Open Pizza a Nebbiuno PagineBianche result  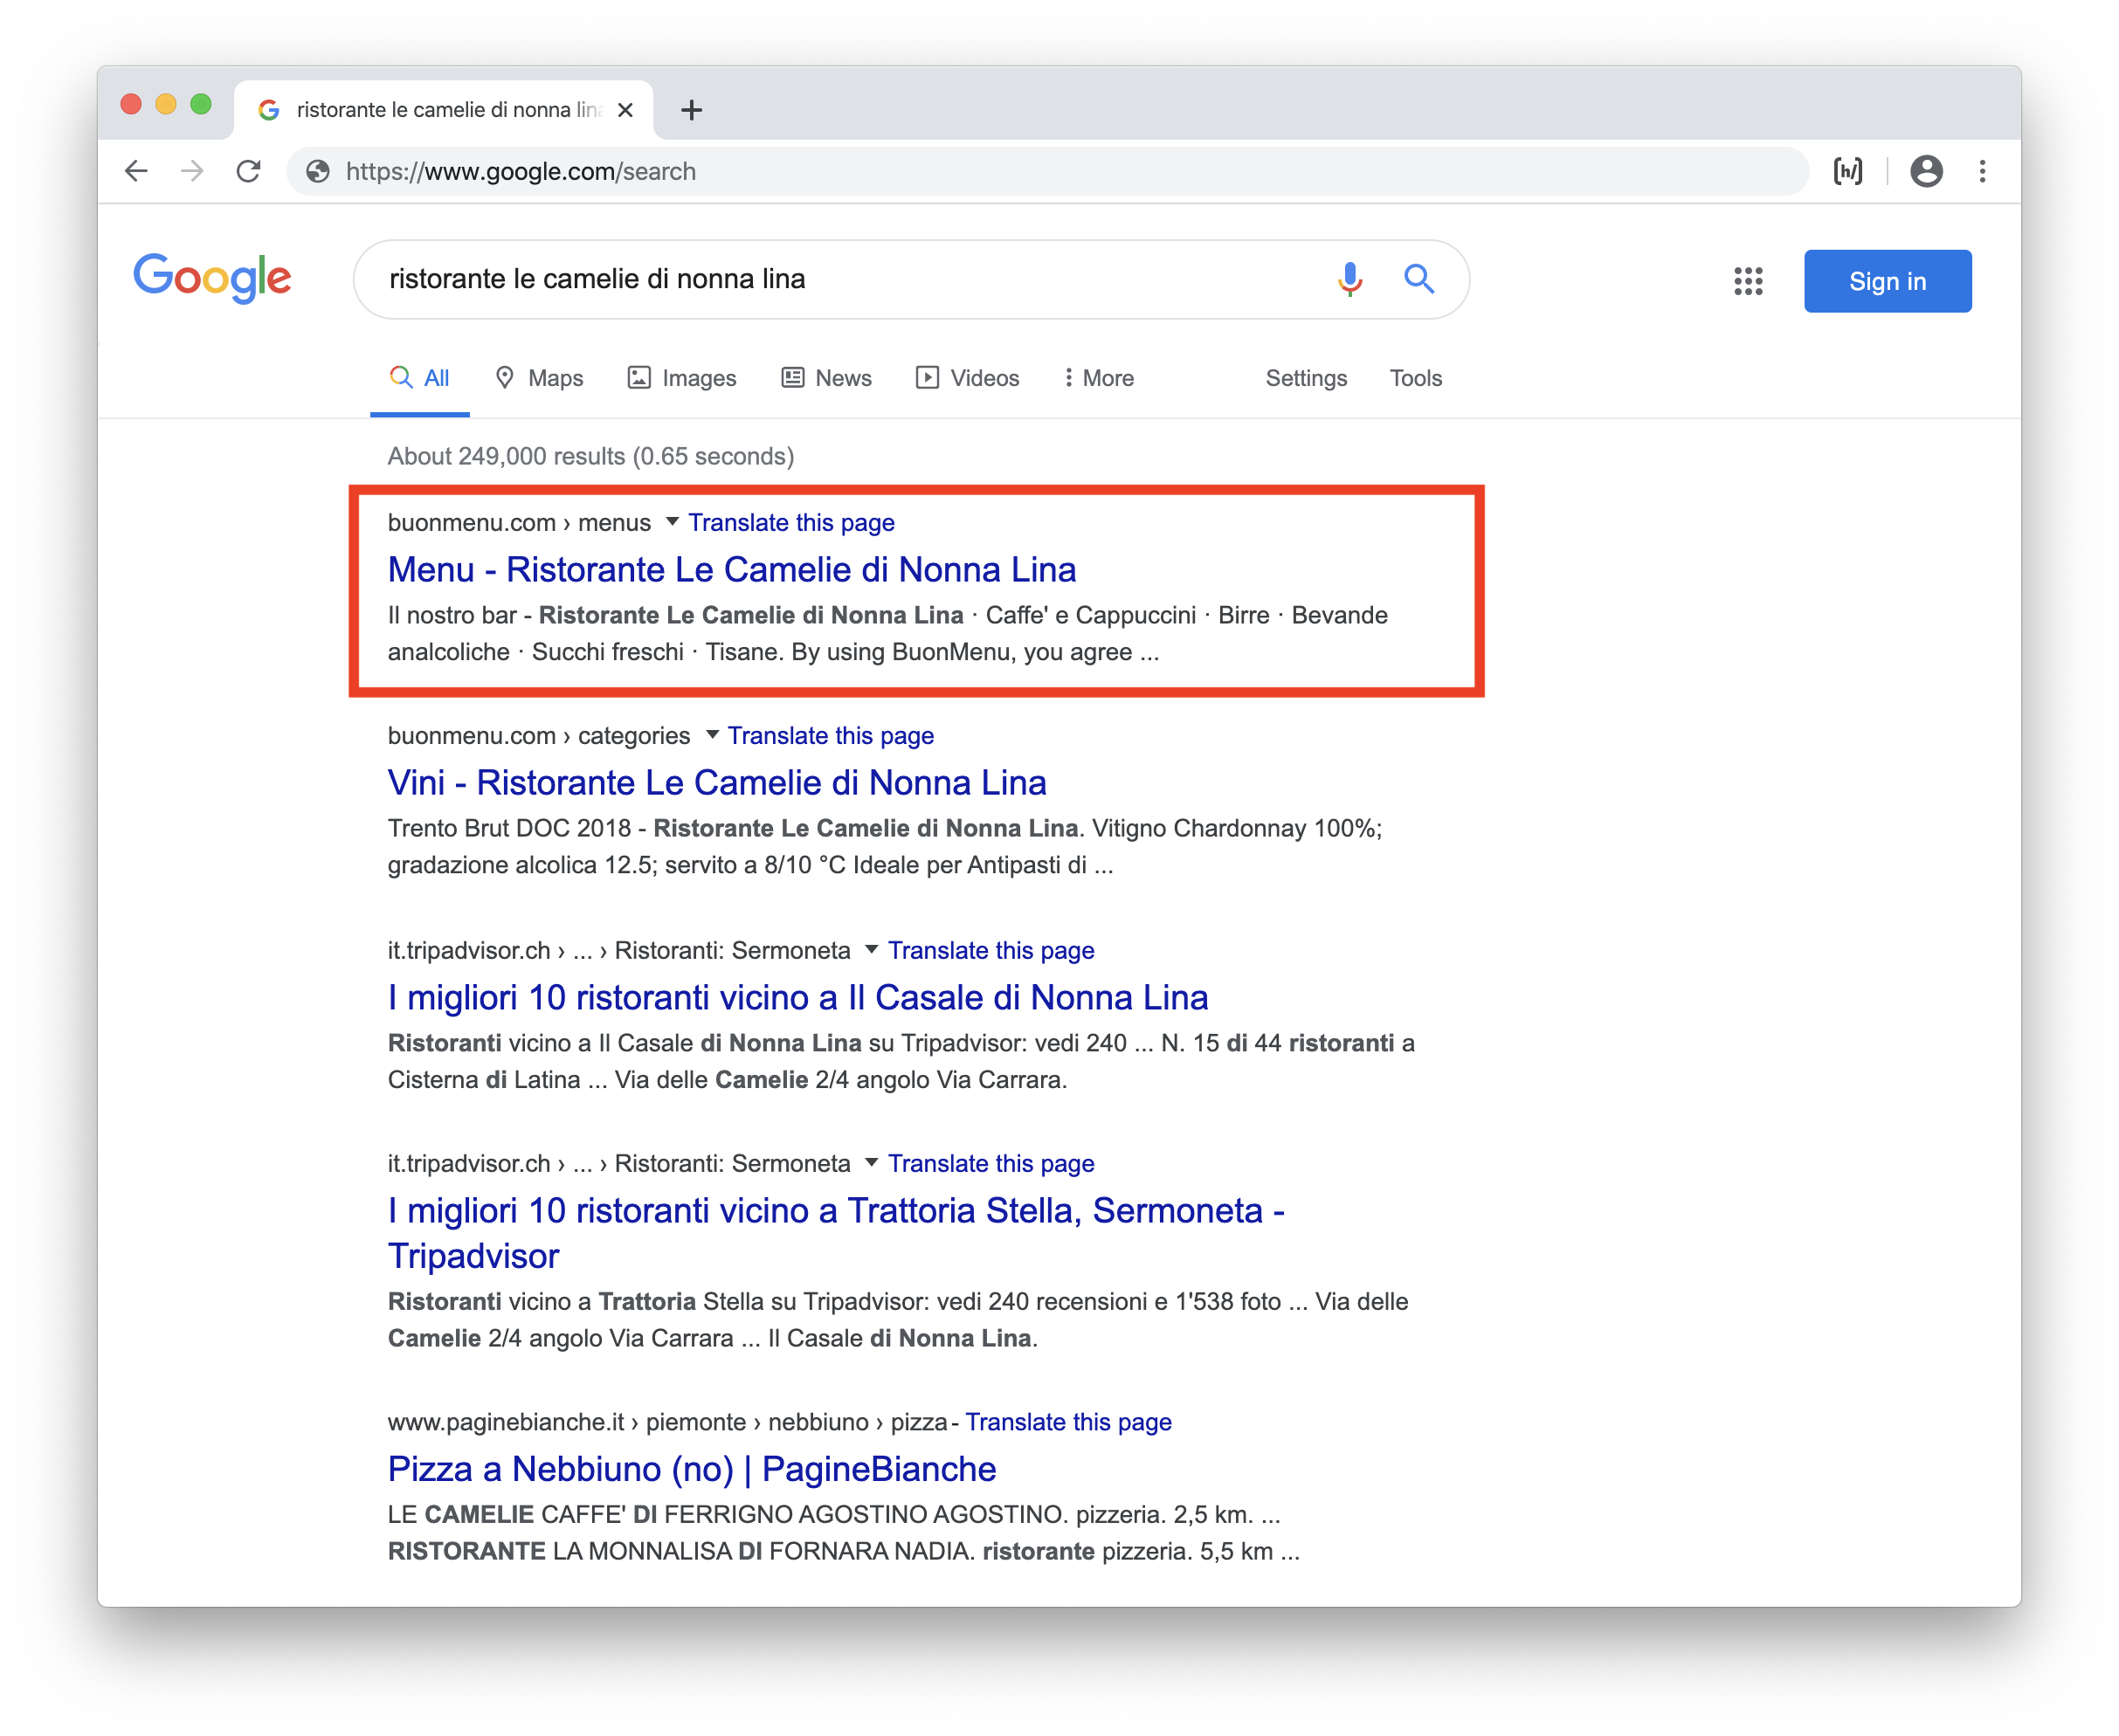click(691, 1468)
